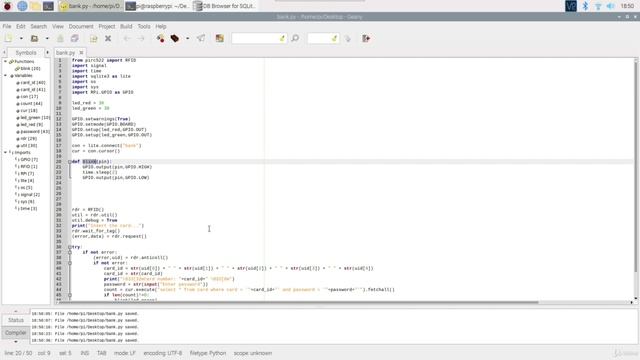Select time [3] import in symbols tree
640x360 pixels.
point(29,209)
